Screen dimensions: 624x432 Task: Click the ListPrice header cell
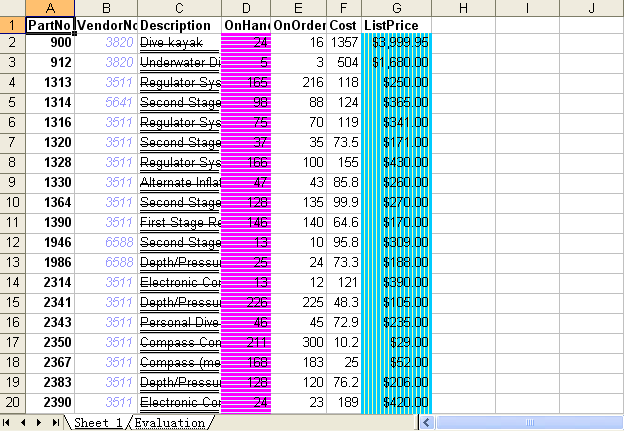tap(396, 25)
